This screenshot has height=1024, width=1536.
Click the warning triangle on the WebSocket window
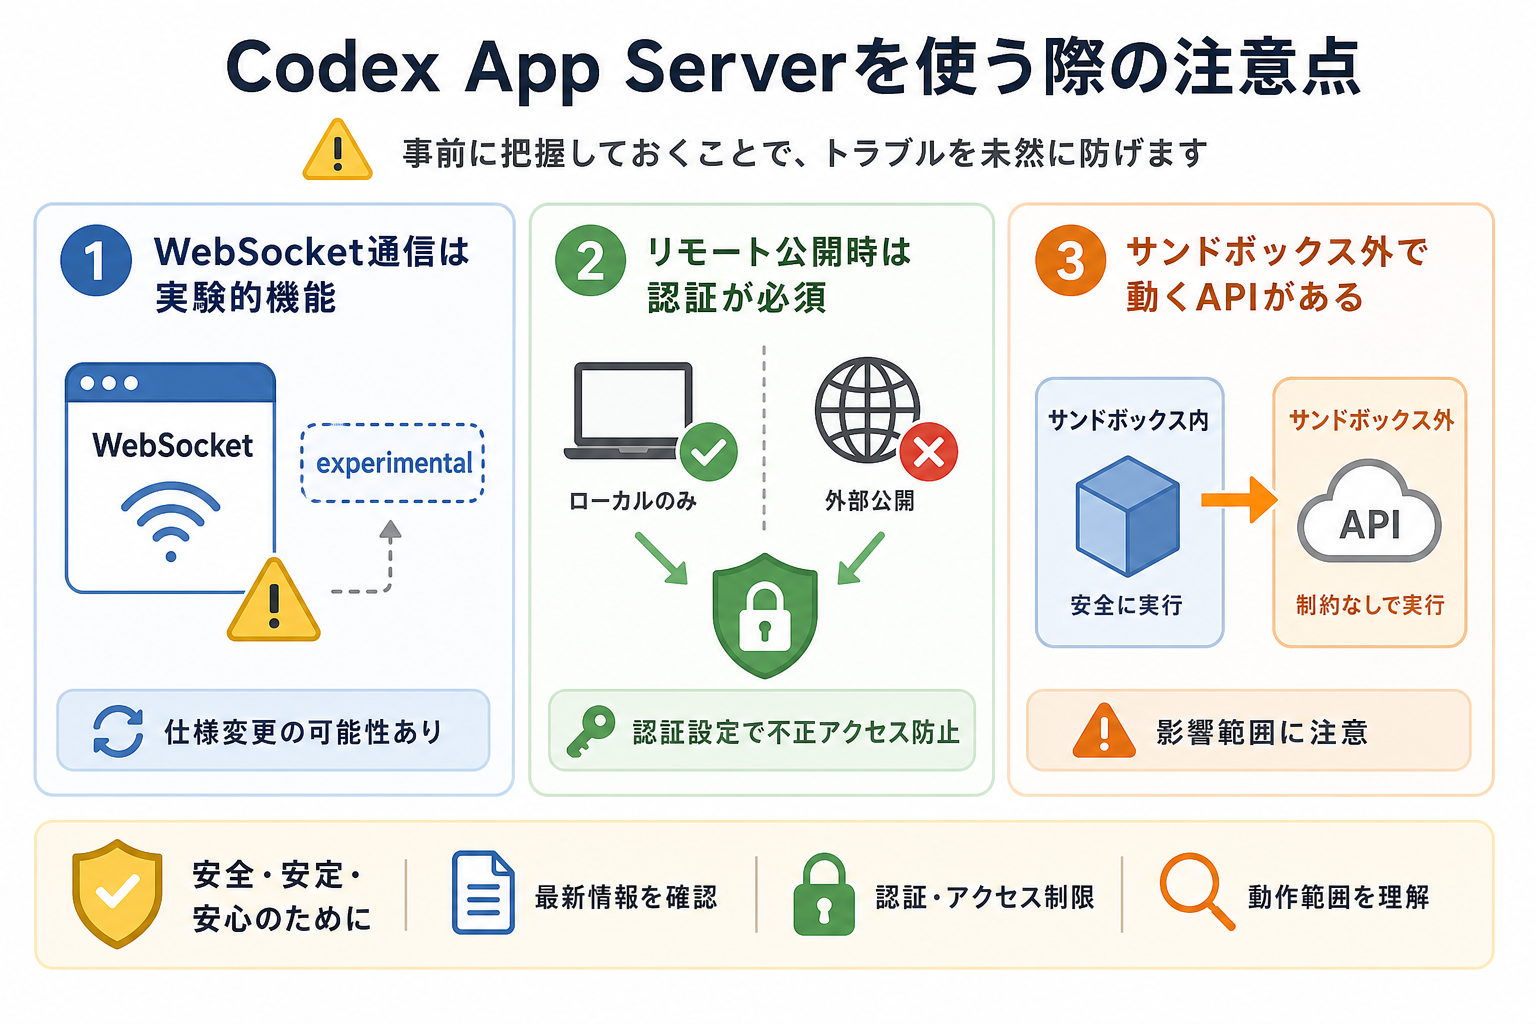coord(274,600)
